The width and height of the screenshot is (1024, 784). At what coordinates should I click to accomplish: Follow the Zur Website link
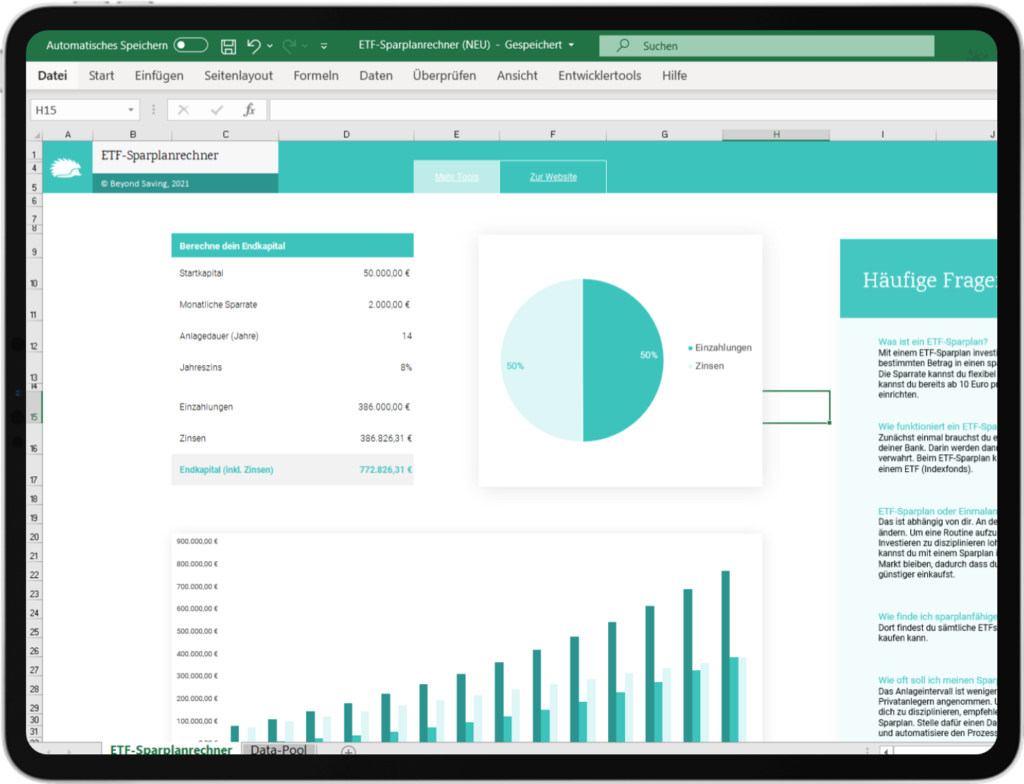[x=553, y=176]
